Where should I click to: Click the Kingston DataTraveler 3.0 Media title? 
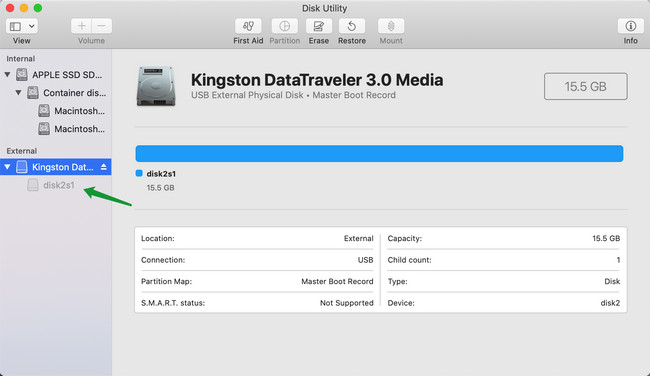pyautogui.click(x=317, y=80)
